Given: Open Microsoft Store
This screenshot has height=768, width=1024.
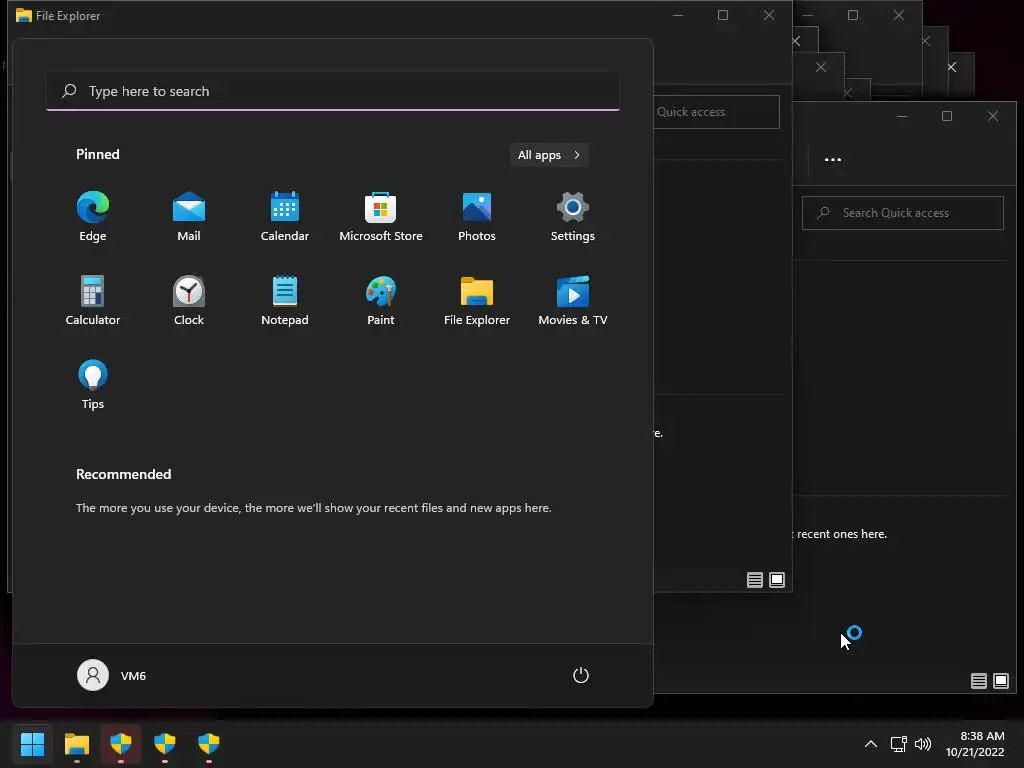Looking at the screenshot, I should coord(381,217).
